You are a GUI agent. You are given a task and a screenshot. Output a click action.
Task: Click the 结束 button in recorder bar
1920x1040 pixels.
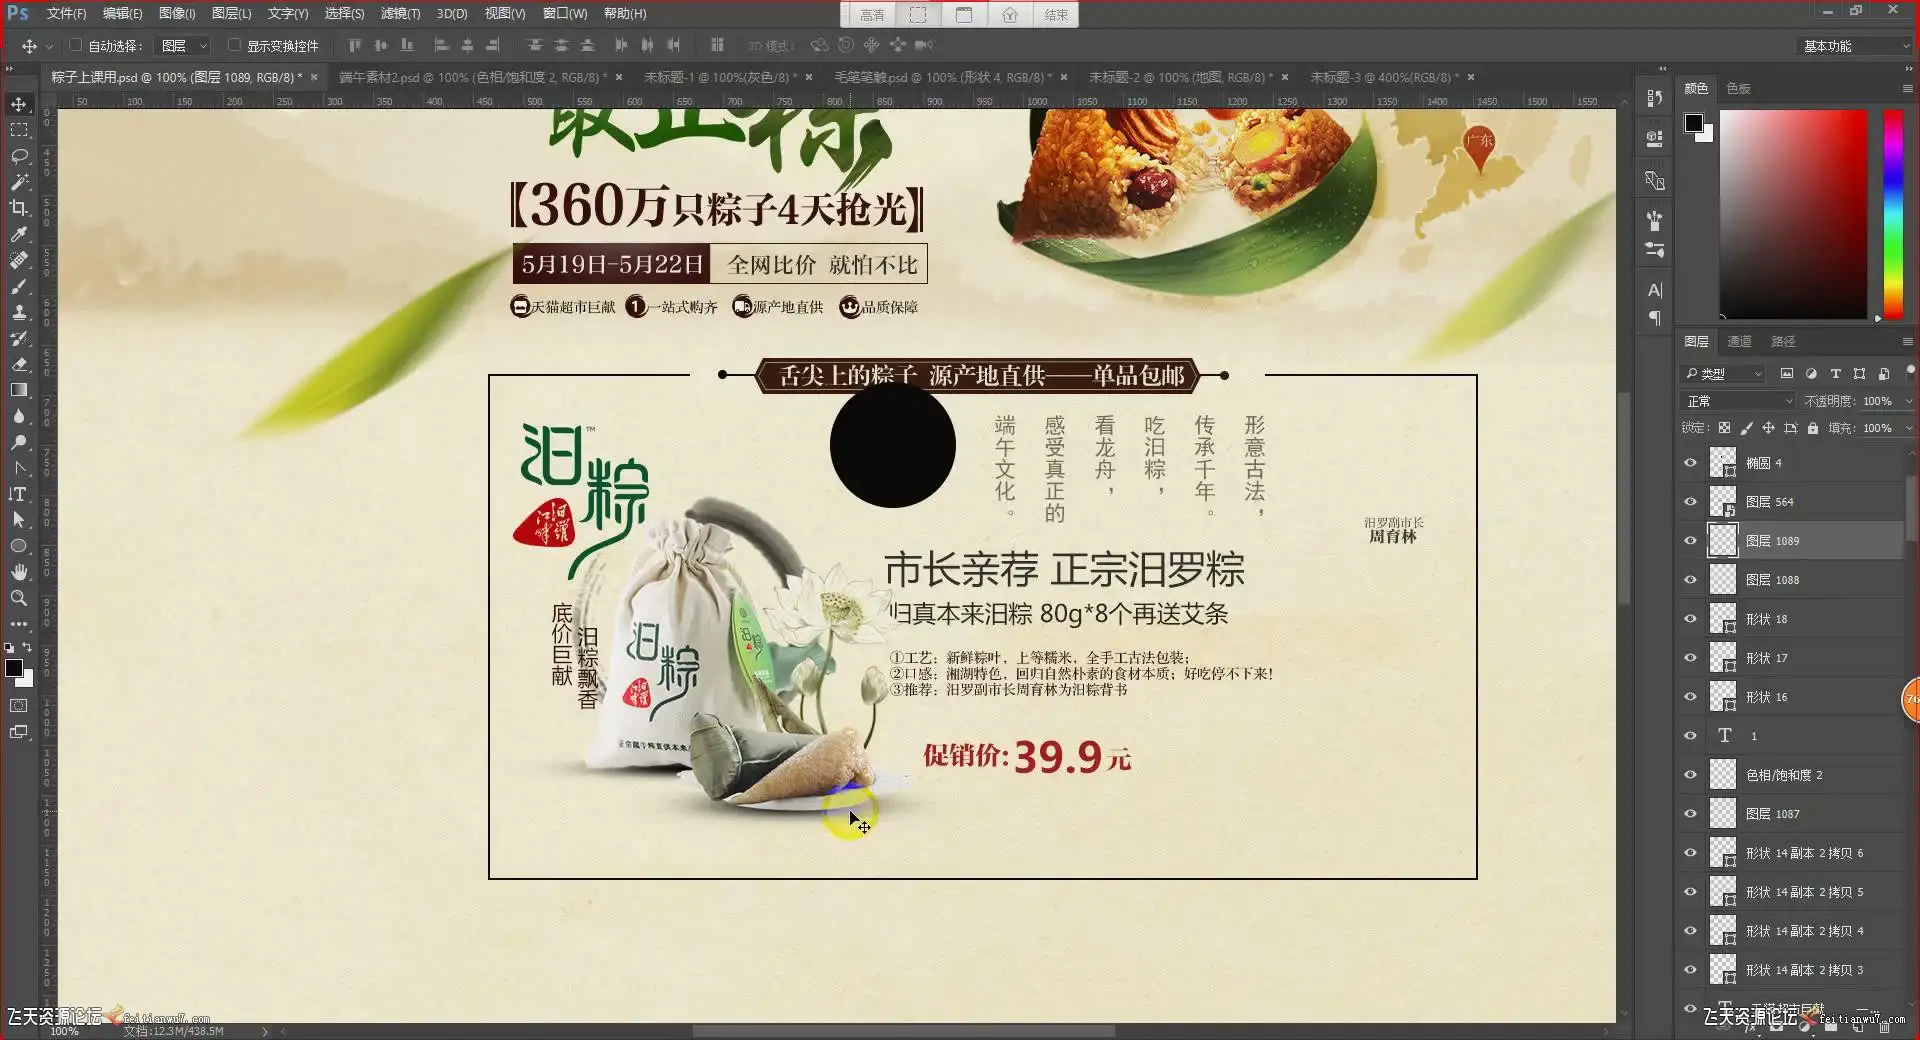pyautogui.click(x=1056, y=15)
